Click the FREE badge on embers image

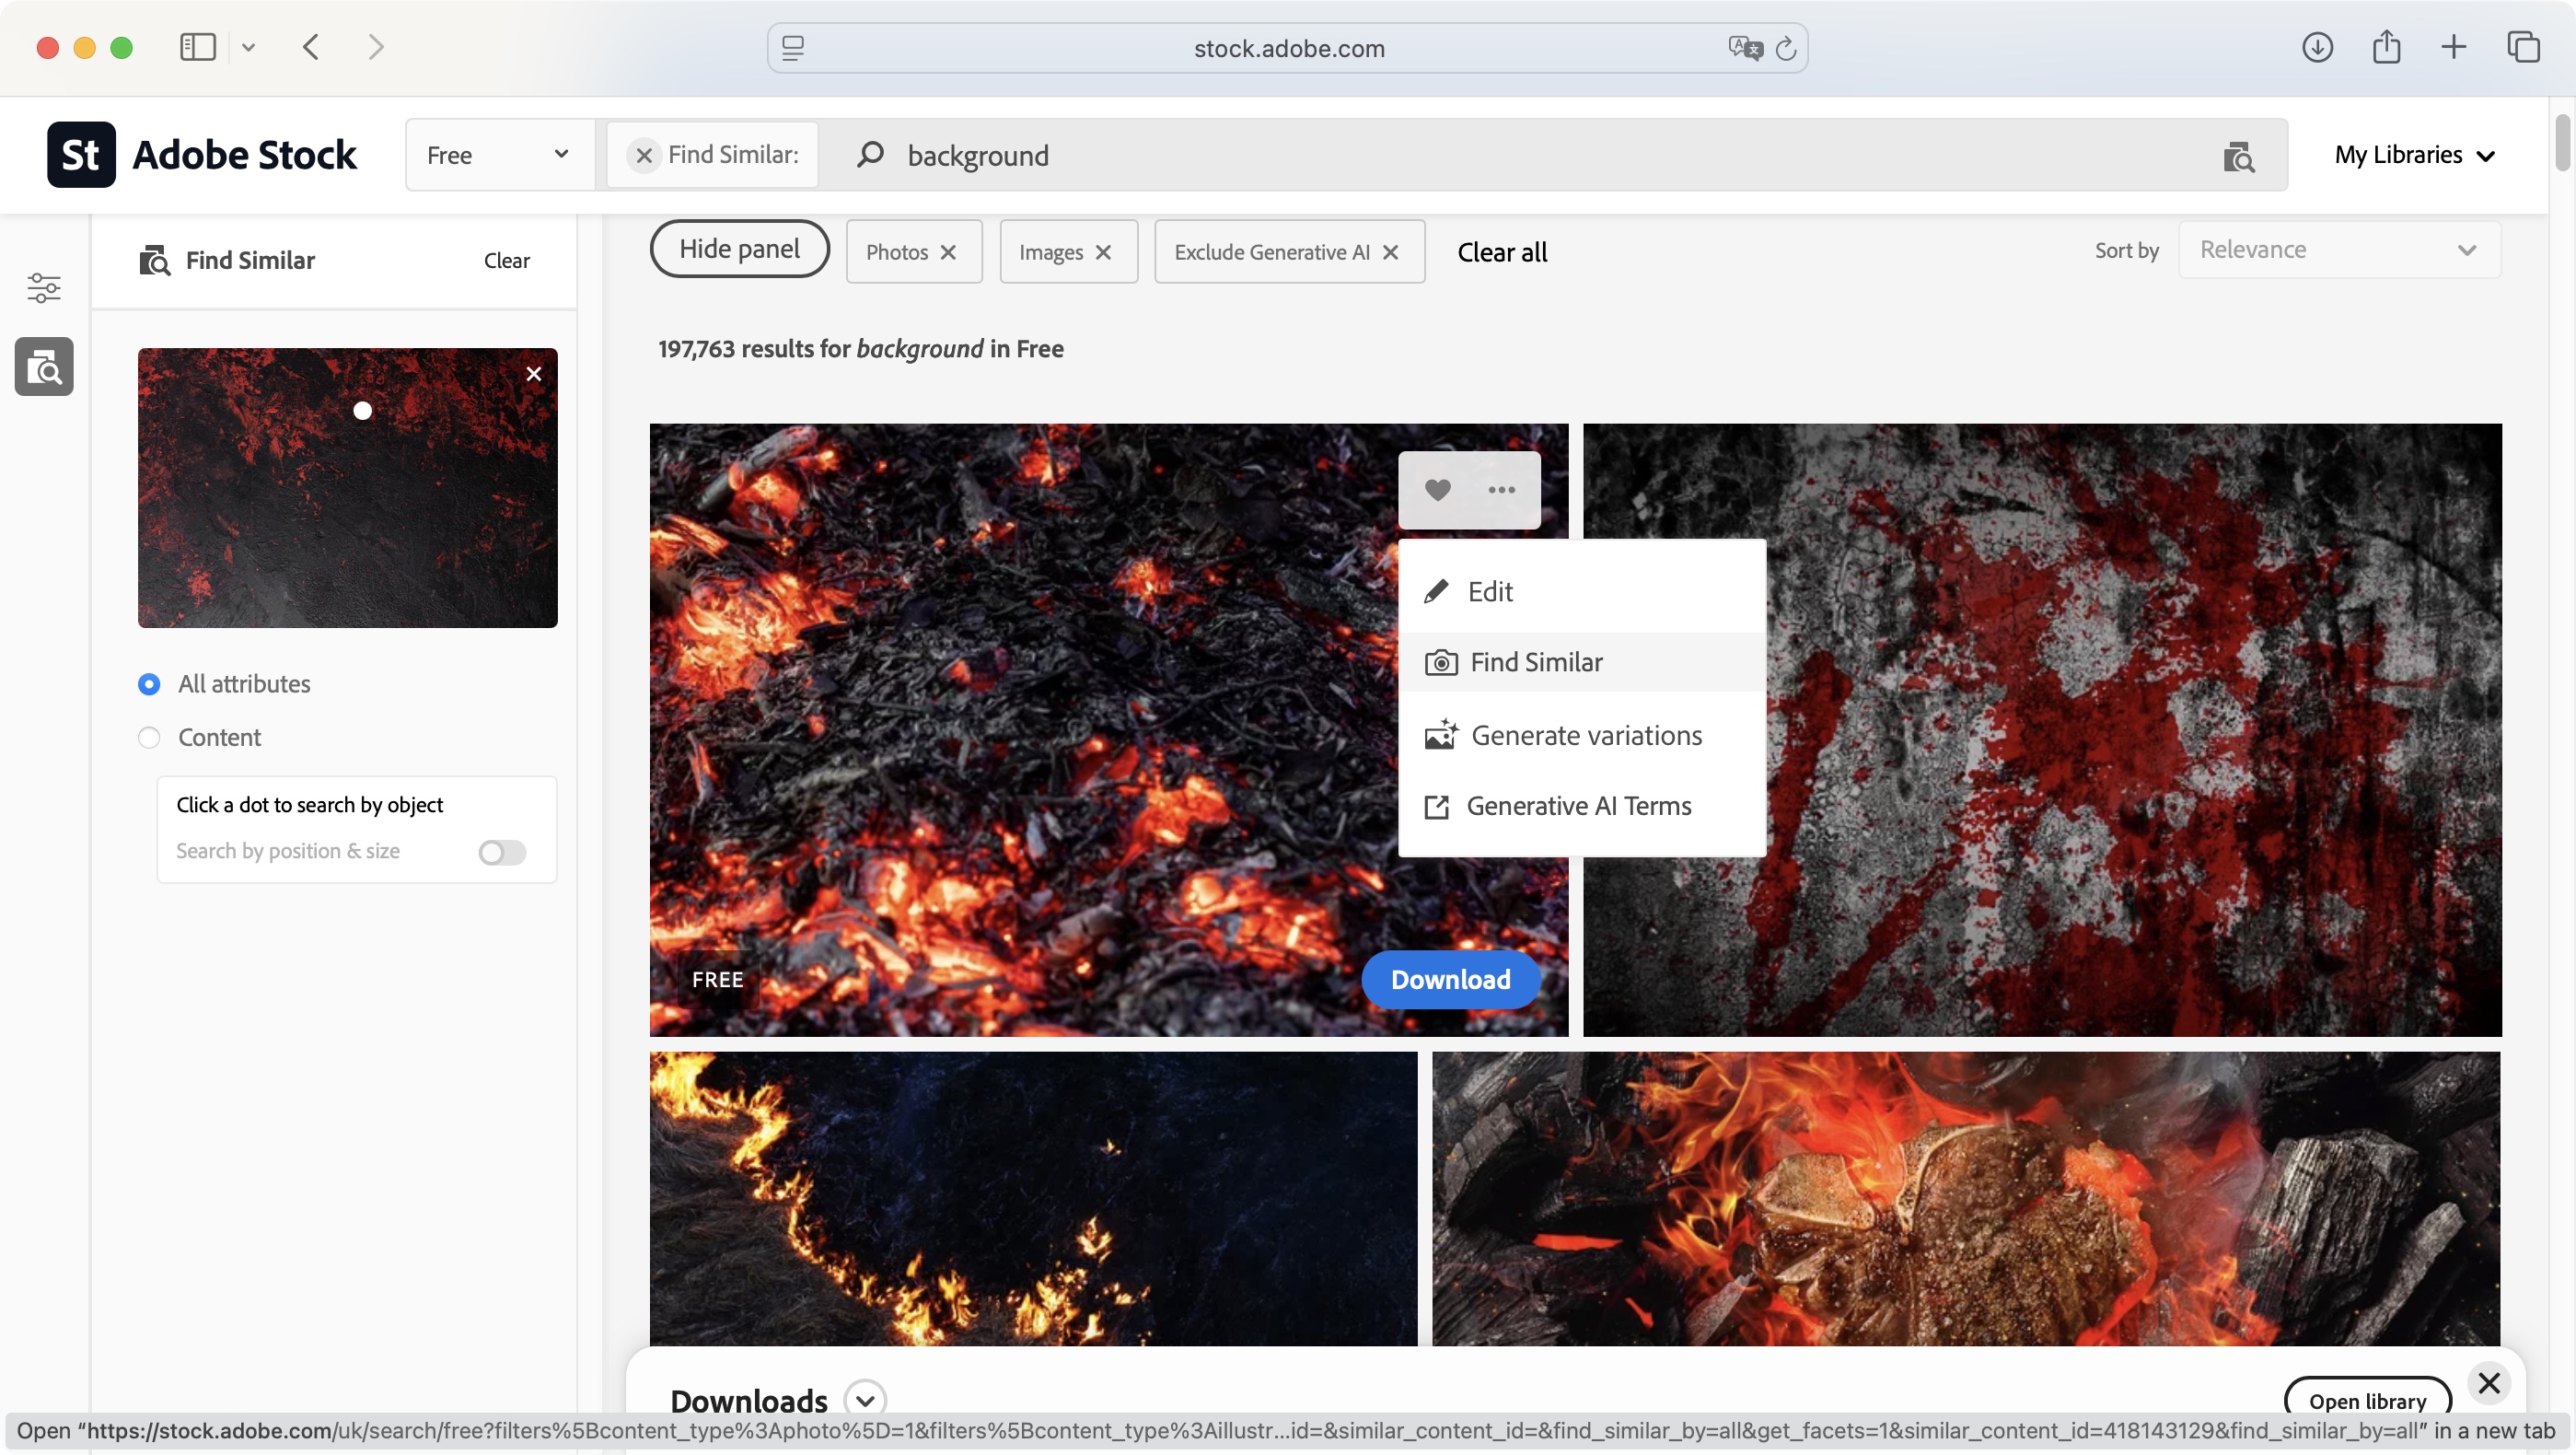point(717,979)
